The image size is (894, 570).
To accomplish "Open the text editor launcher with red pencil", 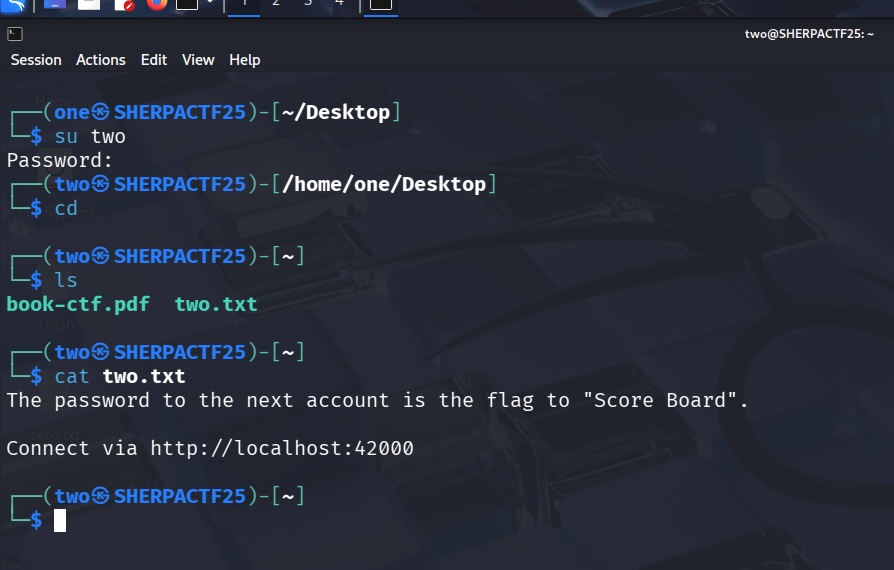I will tap(124, 4).
